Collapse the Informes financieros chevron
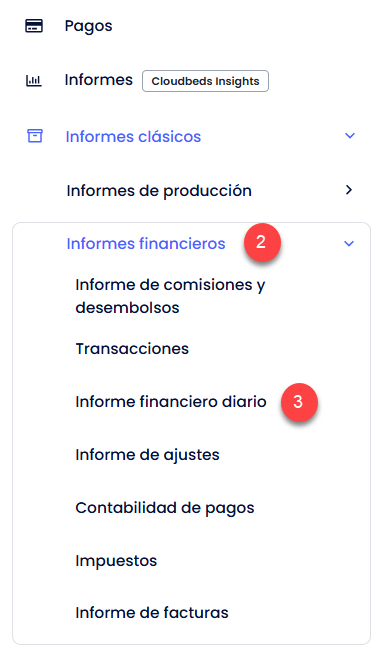 (349, 244)
